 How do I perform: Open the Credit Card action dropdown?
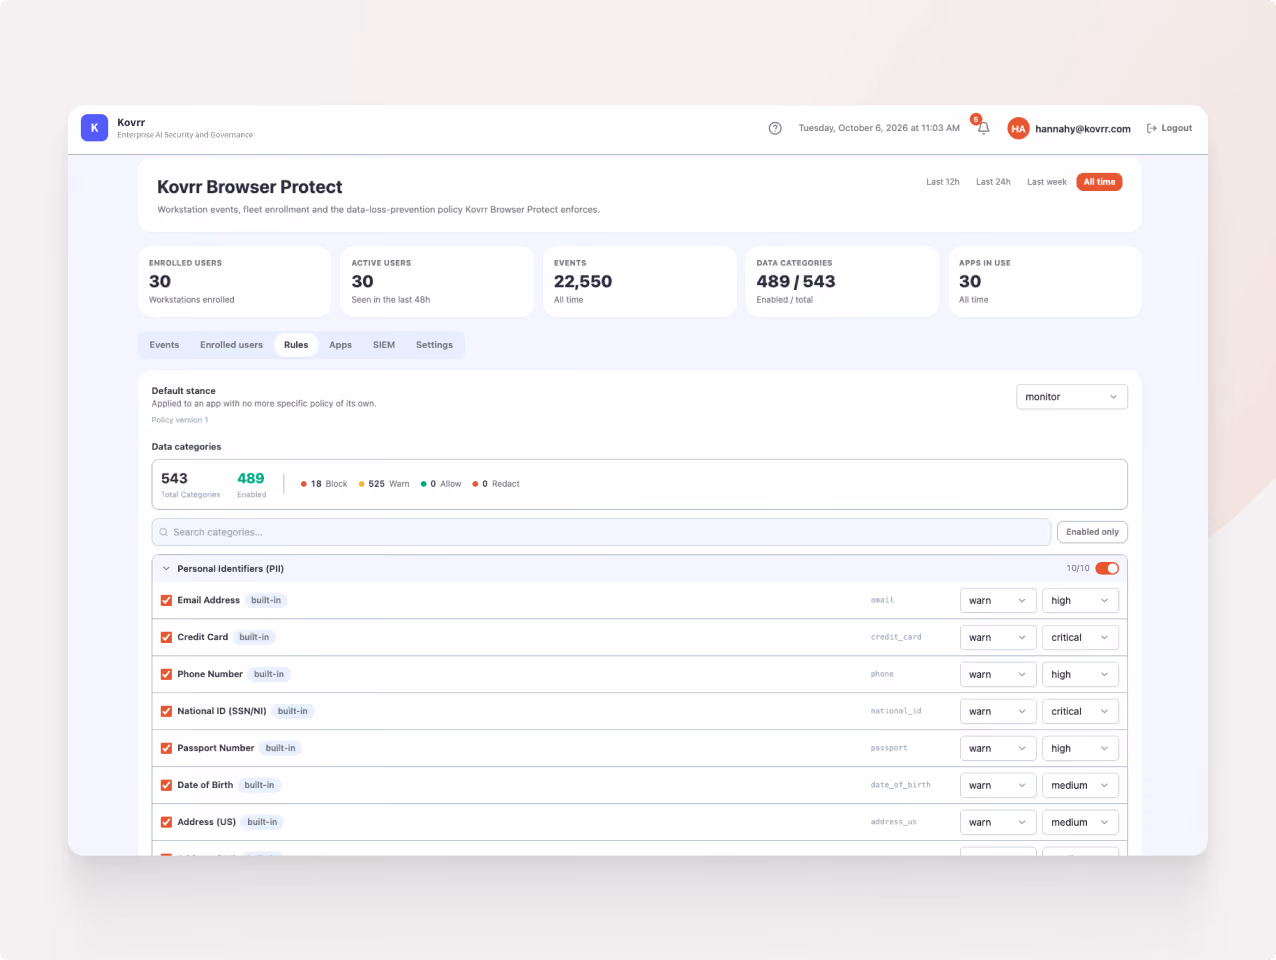pyautogui.click(x=998, y=638)
